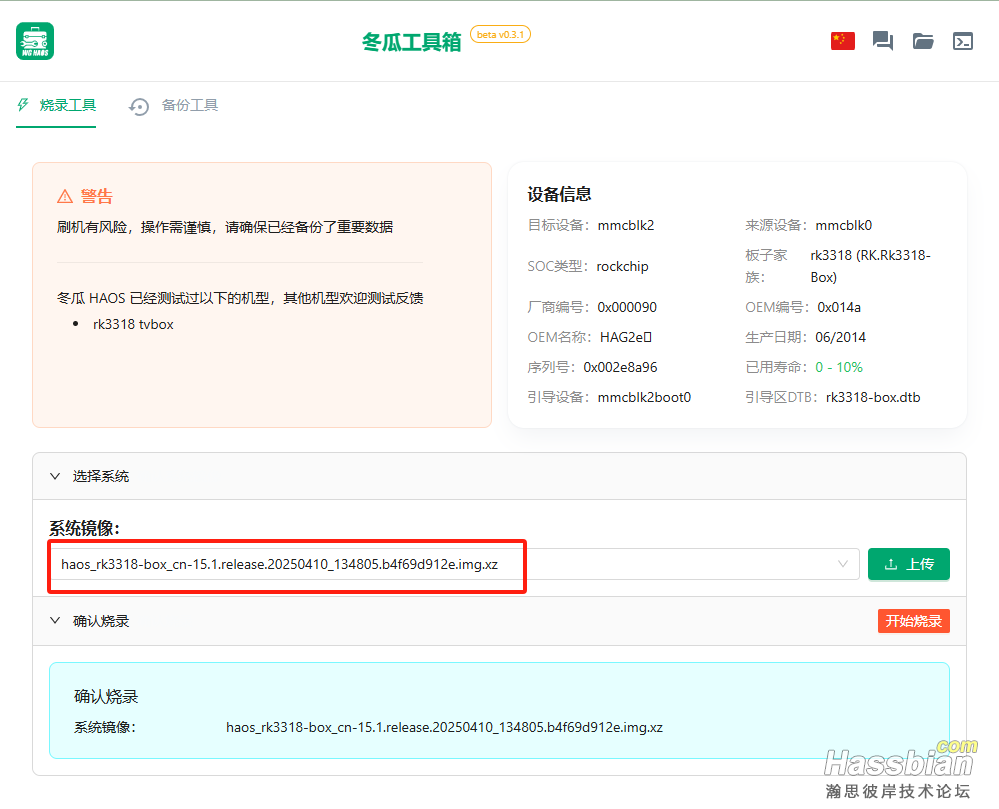
Task: Click the 系统镜像 label above the dropdown
Action: click(84, 528)
